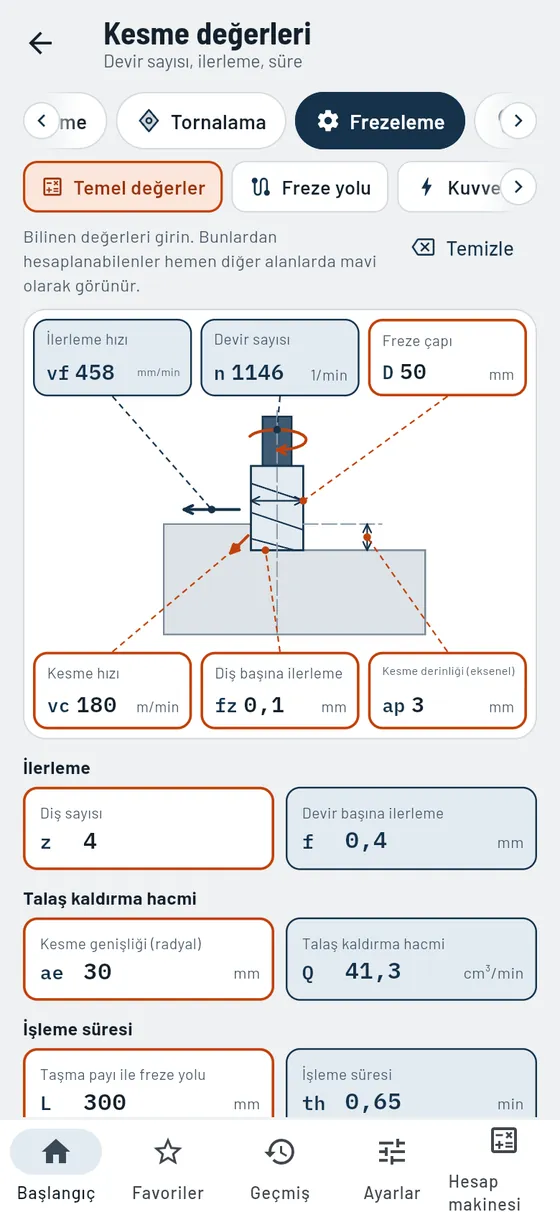Tap Başlangıç home icon

(56, 1152)
